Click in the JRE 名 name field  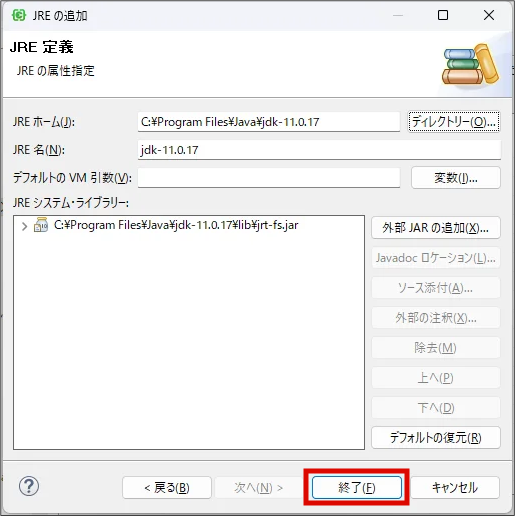319,150
